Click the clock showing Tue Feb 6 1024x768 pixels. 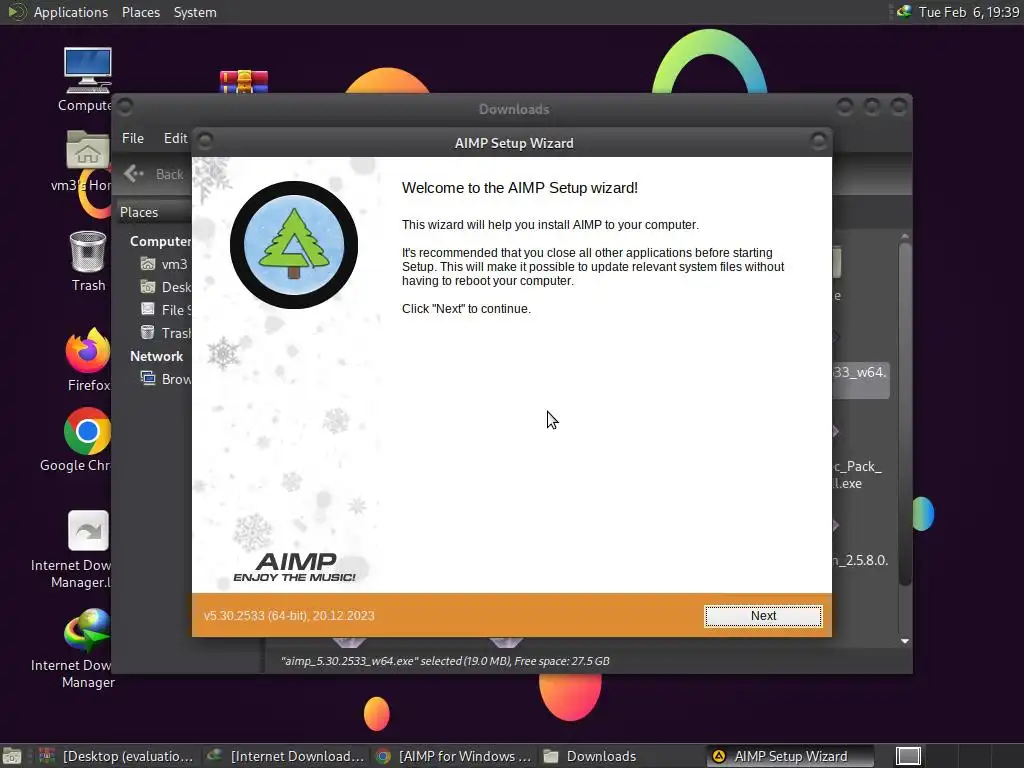tap(968, 12)
